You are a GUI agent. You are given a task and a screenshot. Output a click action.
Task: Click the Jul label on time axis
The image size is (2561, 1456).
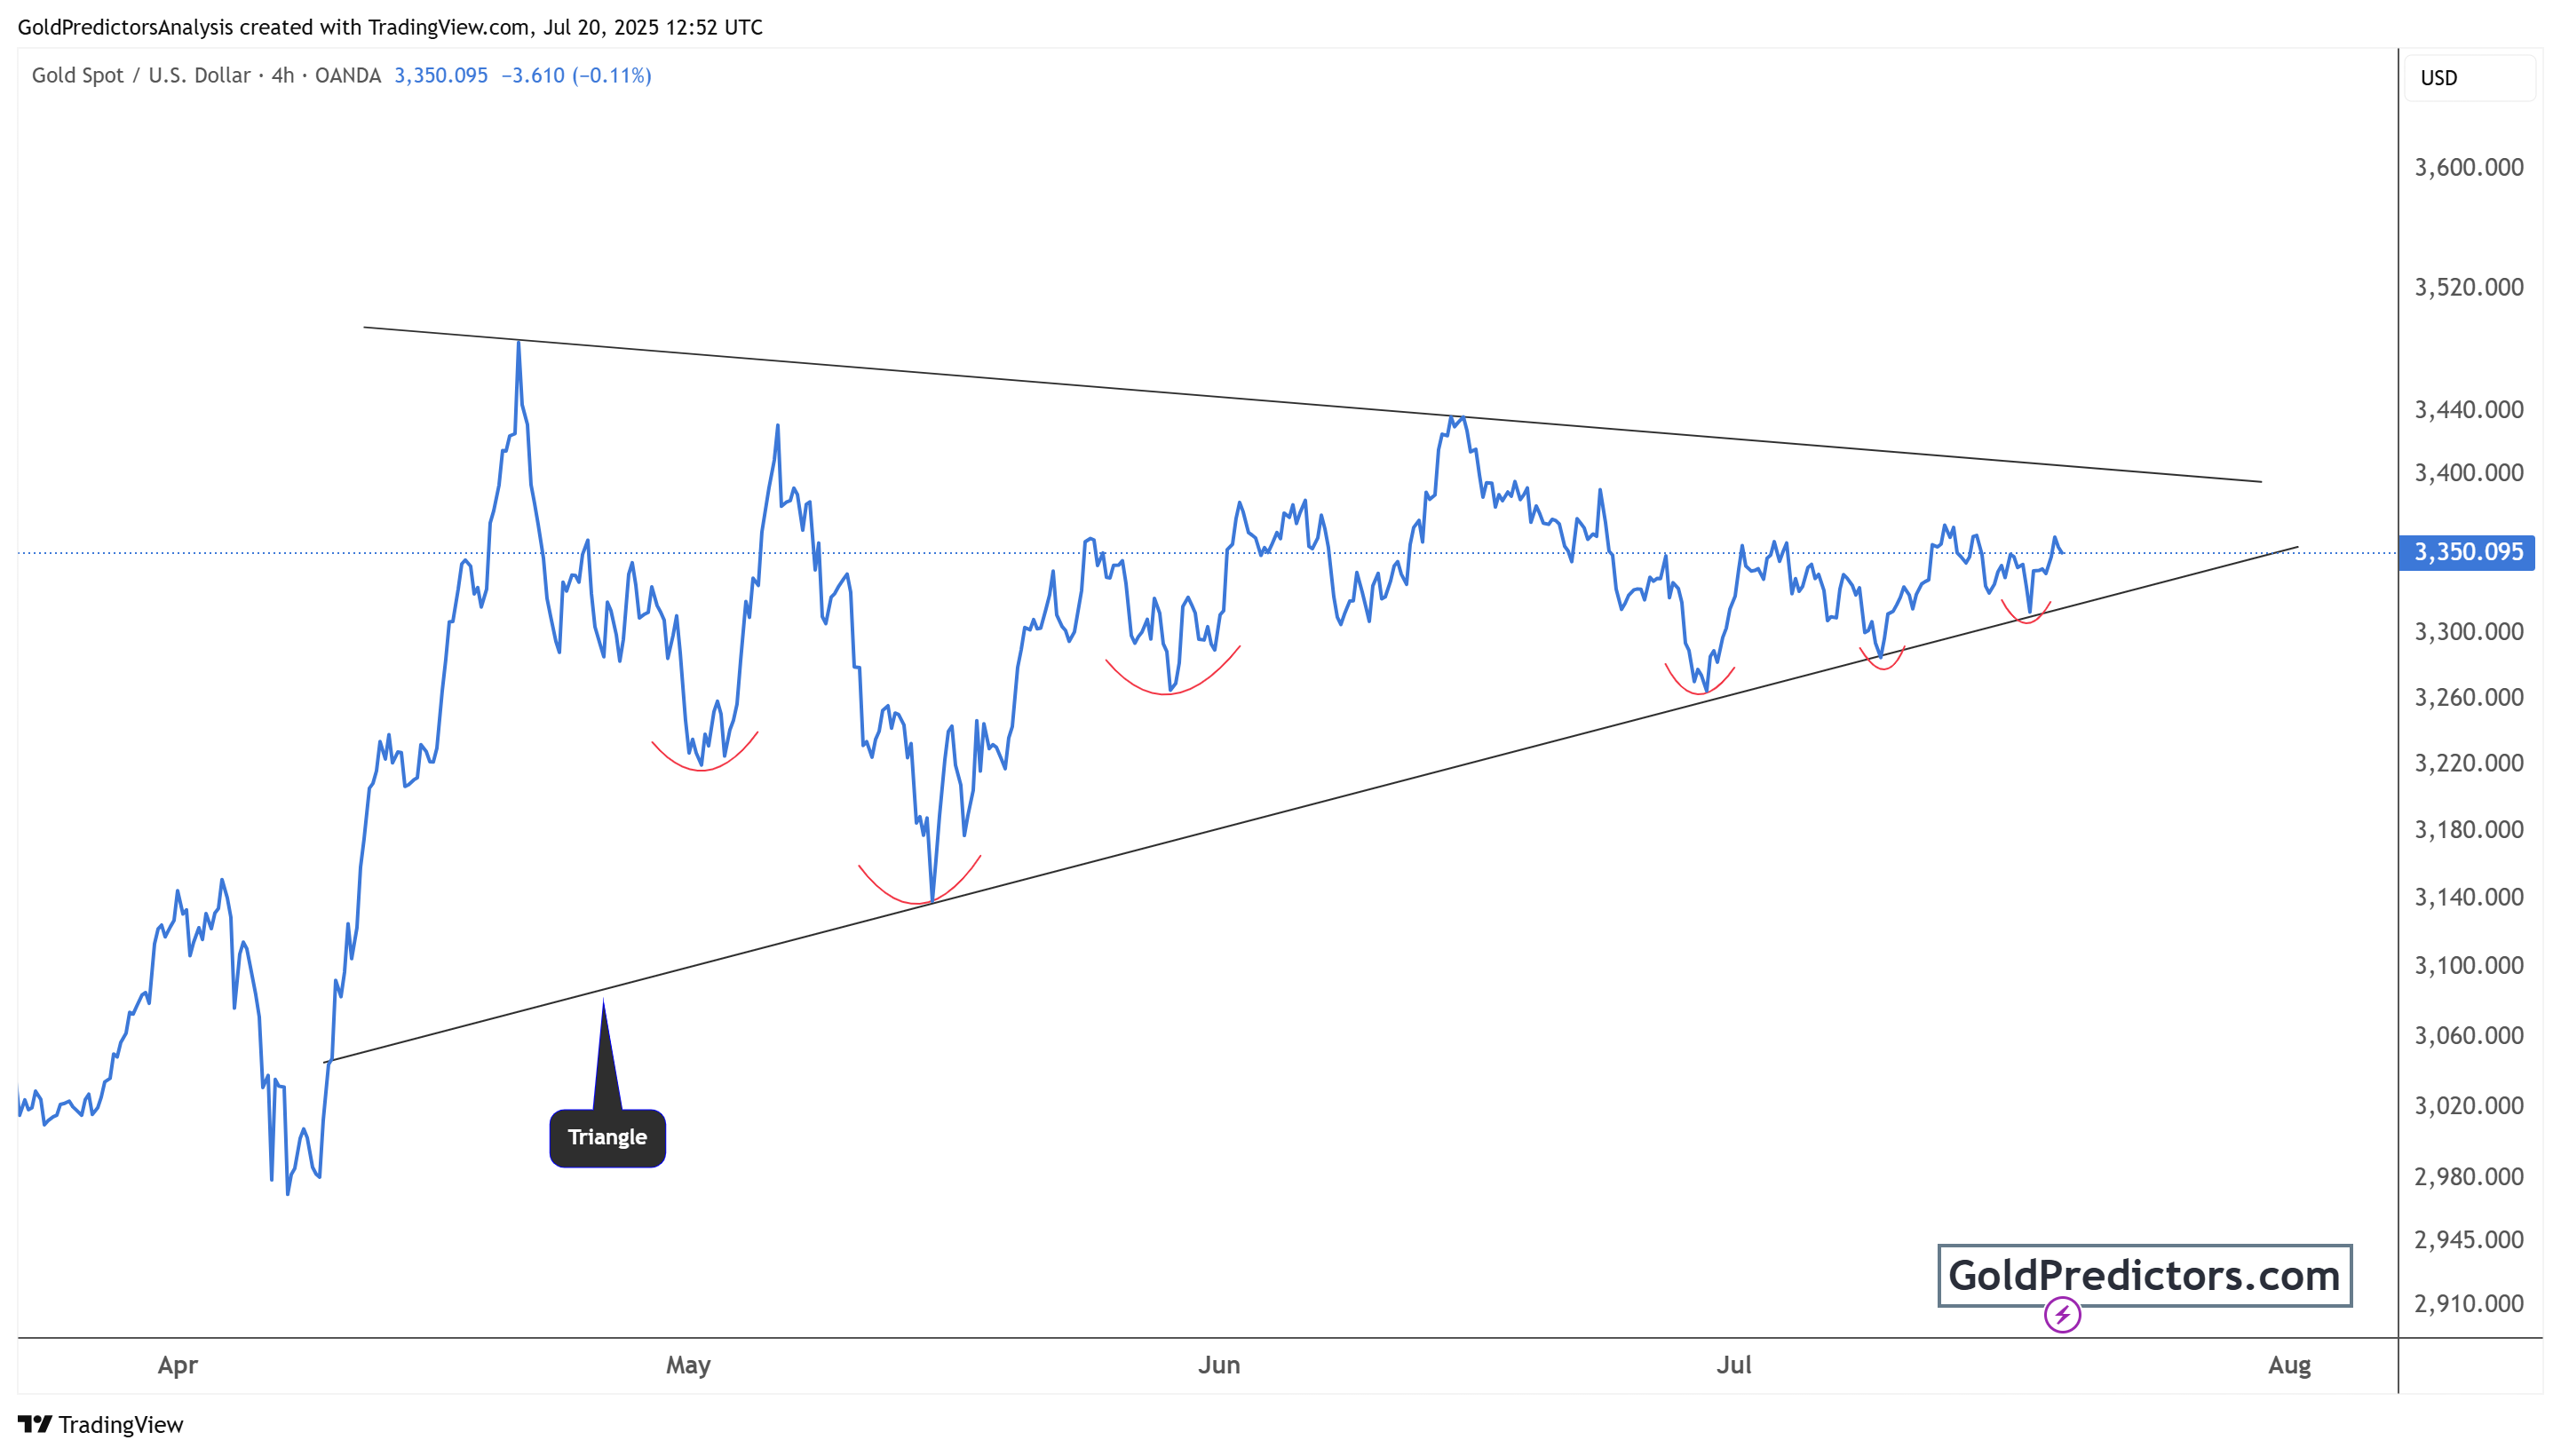click(x=1733, y=1365)
